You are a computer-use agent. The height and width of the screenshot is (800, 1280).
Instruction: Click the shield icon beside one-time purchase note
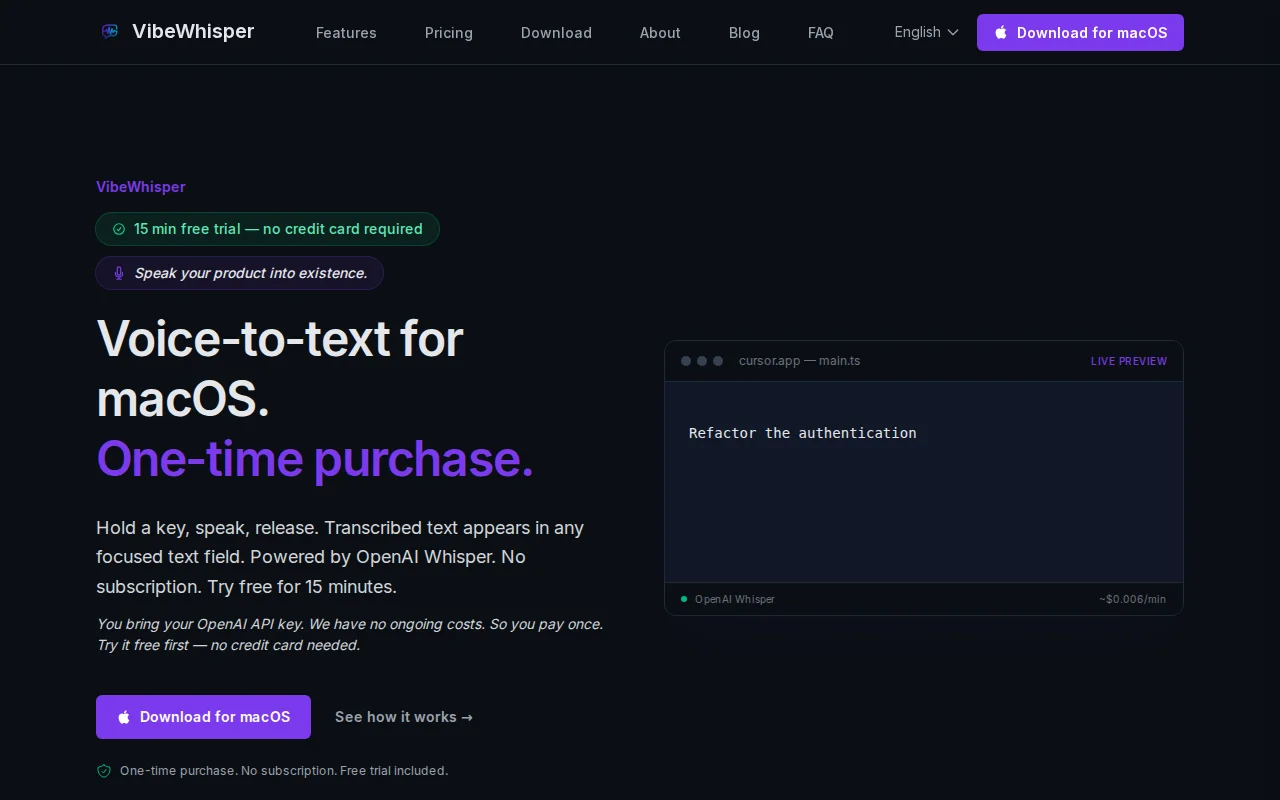pos(104,771)
